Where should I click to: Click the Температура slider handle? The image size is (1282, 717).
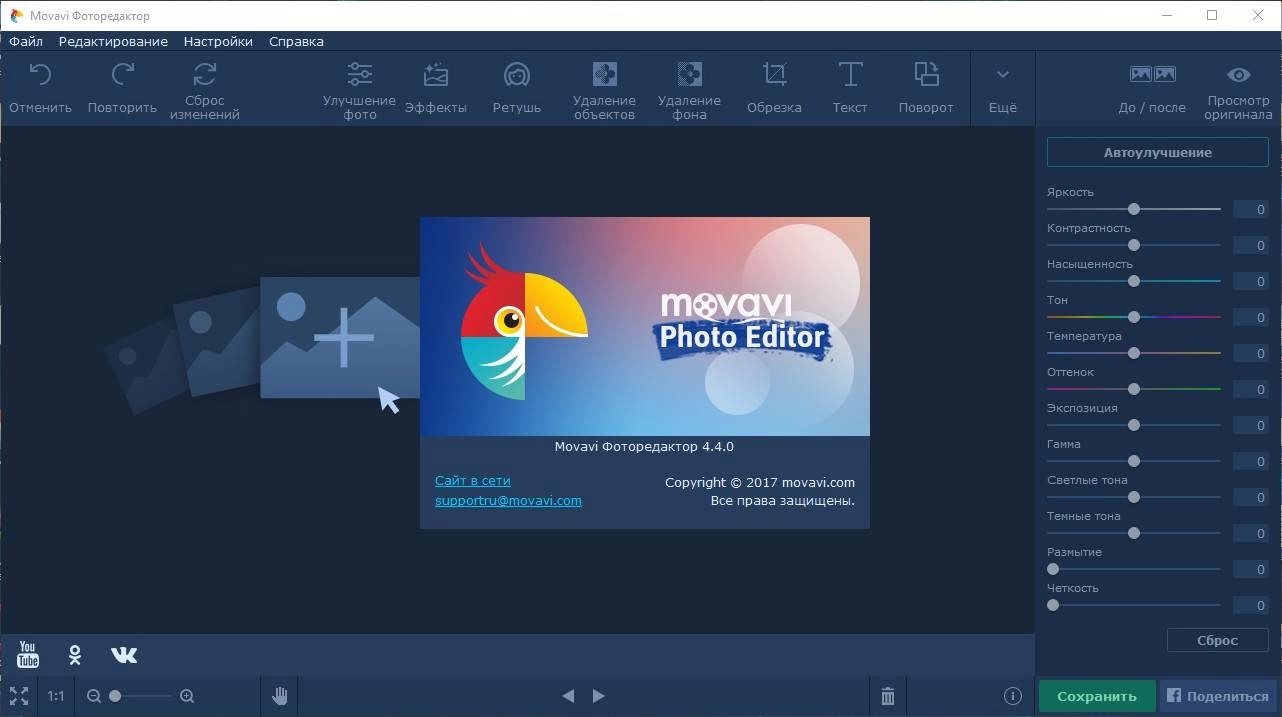pyautogui.click(x=1134, y=353)
